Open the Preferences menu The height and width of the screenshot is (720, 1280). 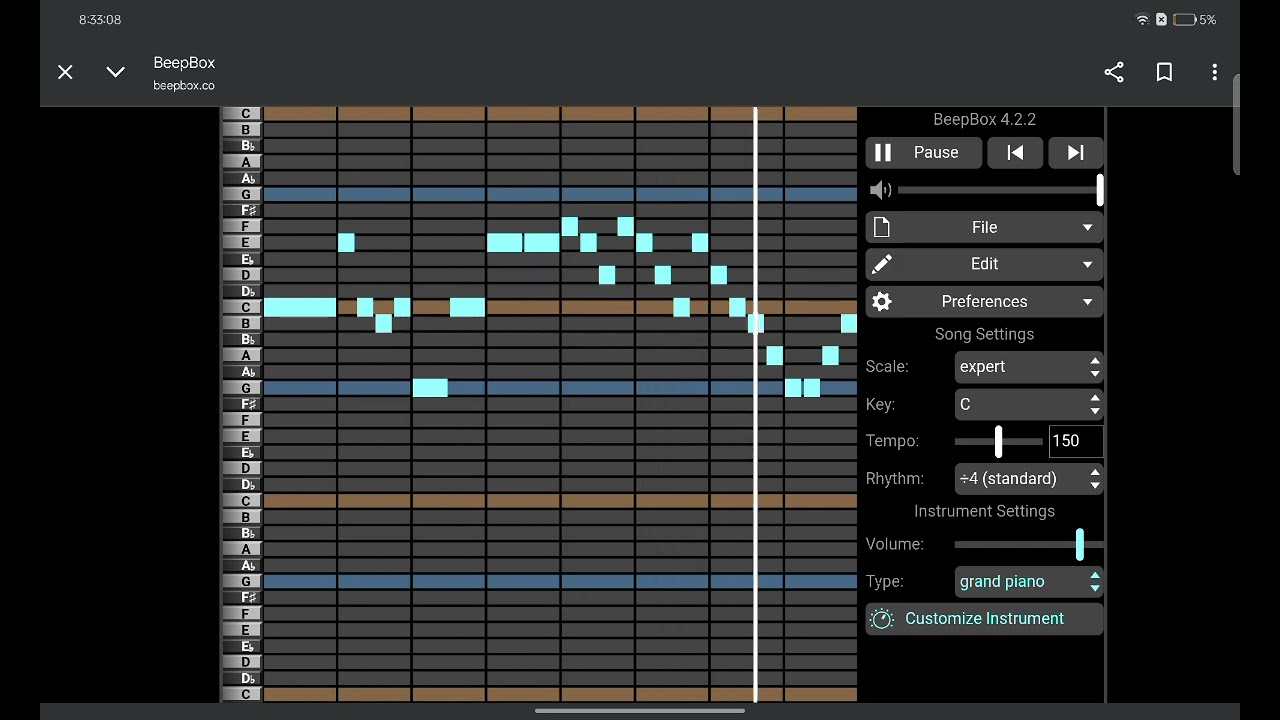(984, 301)
